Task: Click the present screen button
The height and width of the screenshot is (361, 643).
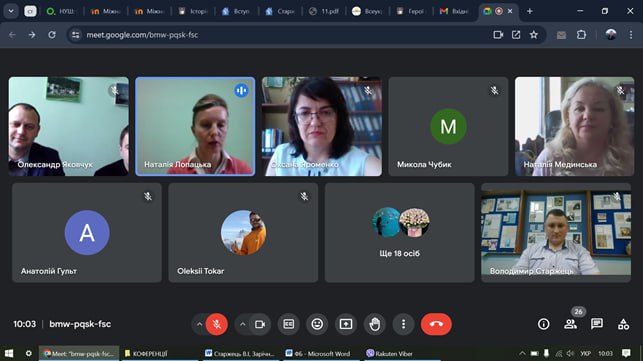Action: [346, 324]
